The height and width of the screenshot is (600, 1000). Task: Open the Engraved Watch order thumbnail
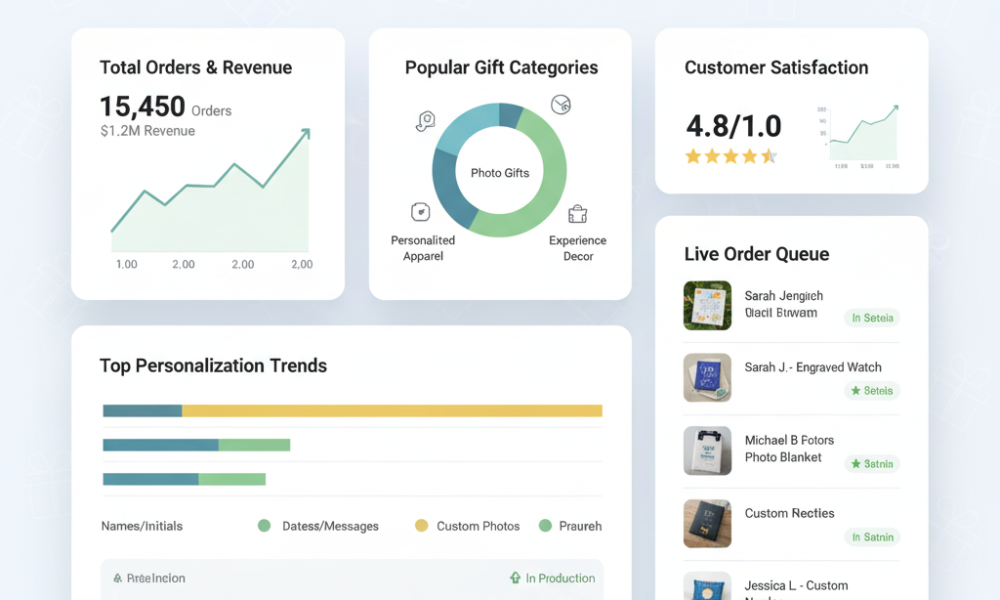(707, 377)
